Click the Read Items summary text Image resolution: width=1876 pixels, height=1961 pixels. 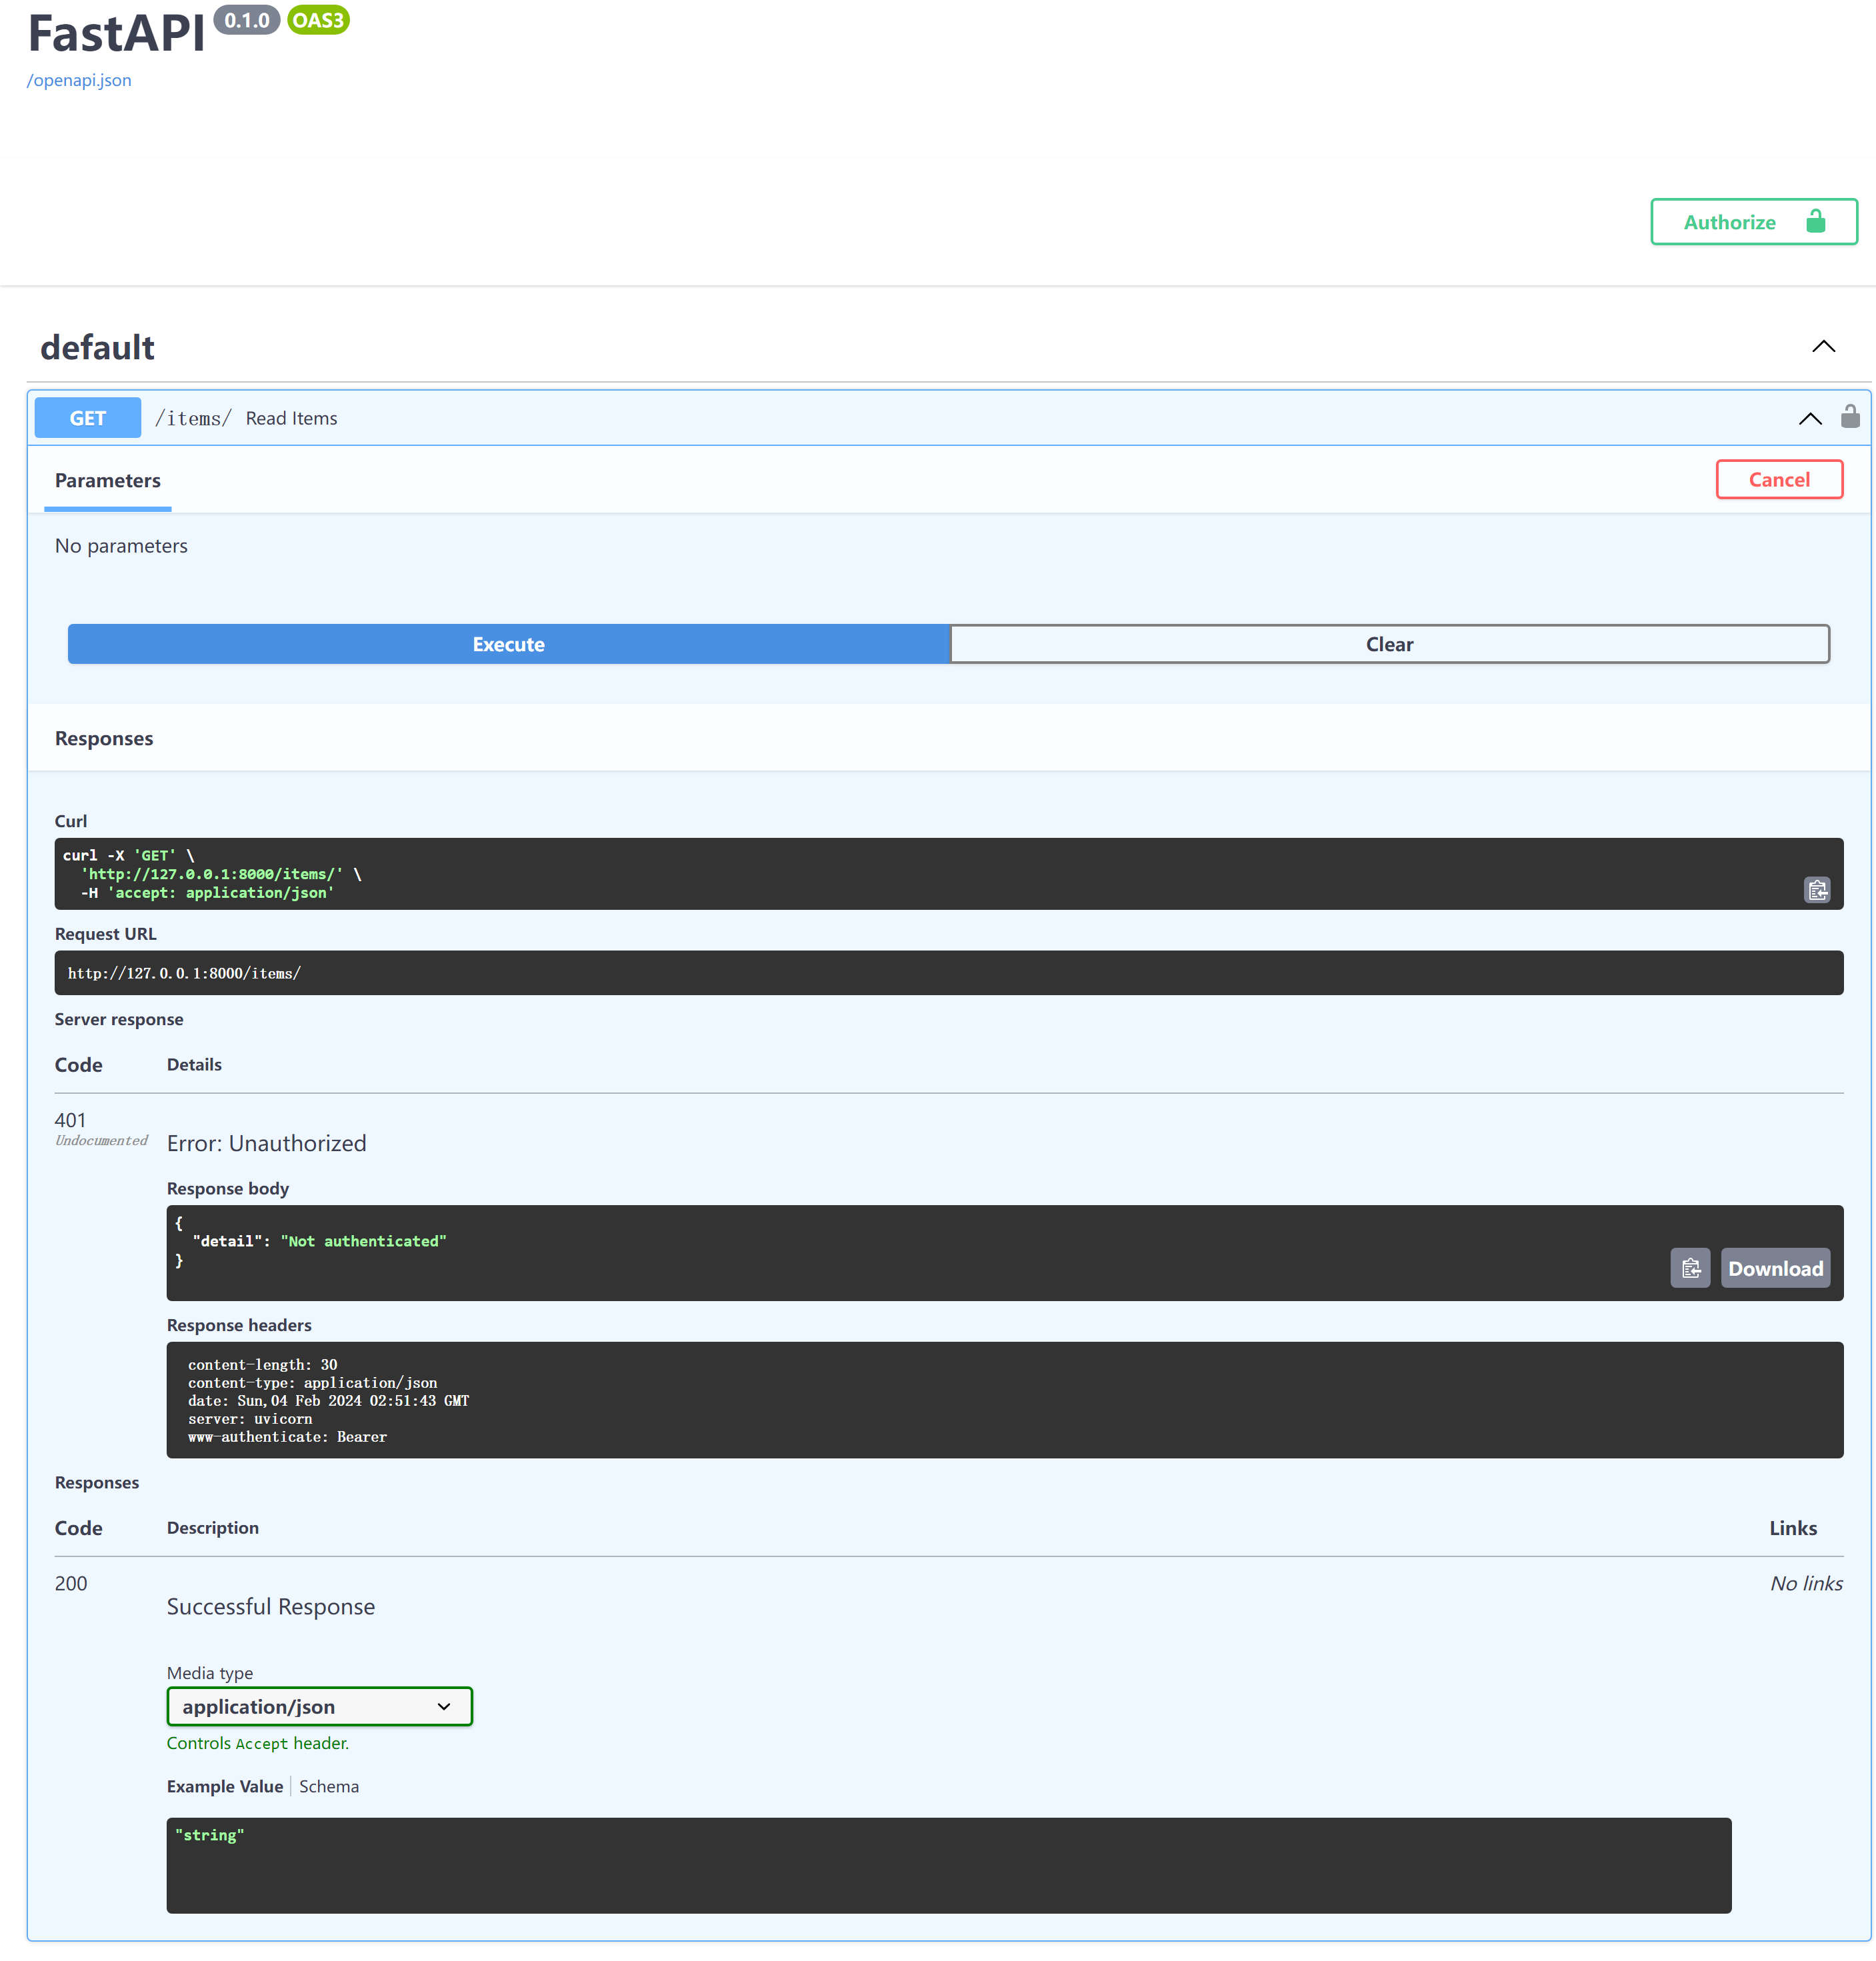[x=290, y=417]
